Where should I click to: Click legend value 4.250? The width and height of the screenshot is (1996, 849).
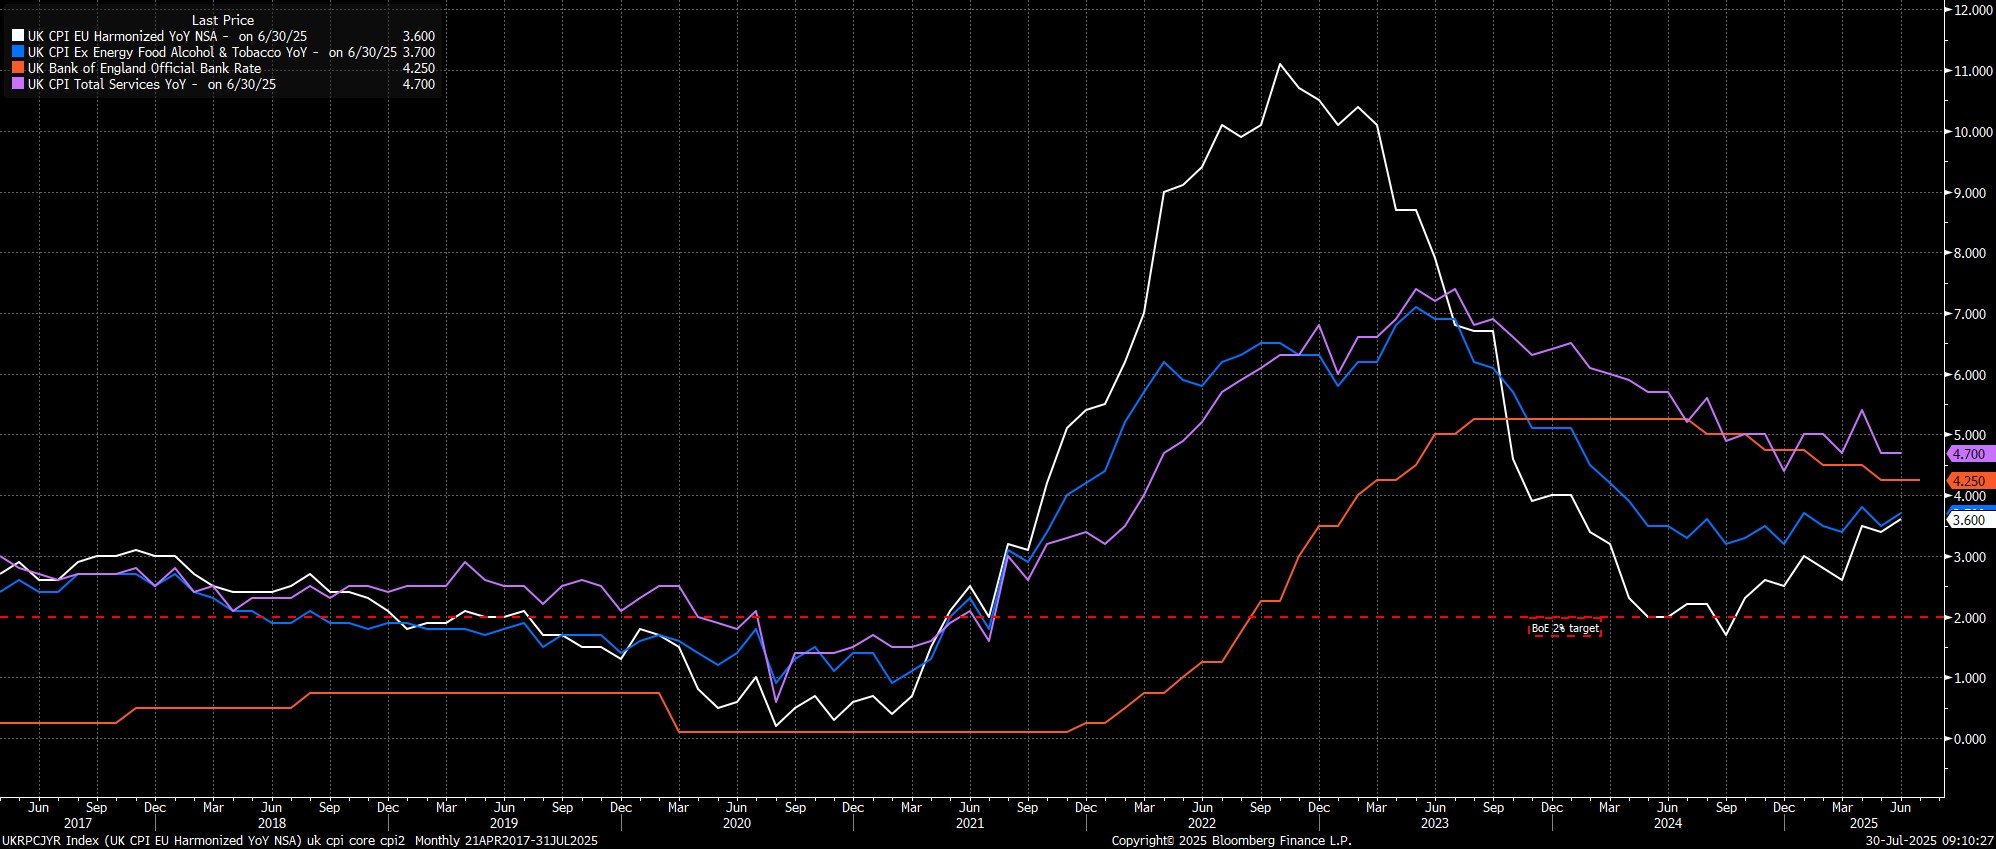click(418, 69)
